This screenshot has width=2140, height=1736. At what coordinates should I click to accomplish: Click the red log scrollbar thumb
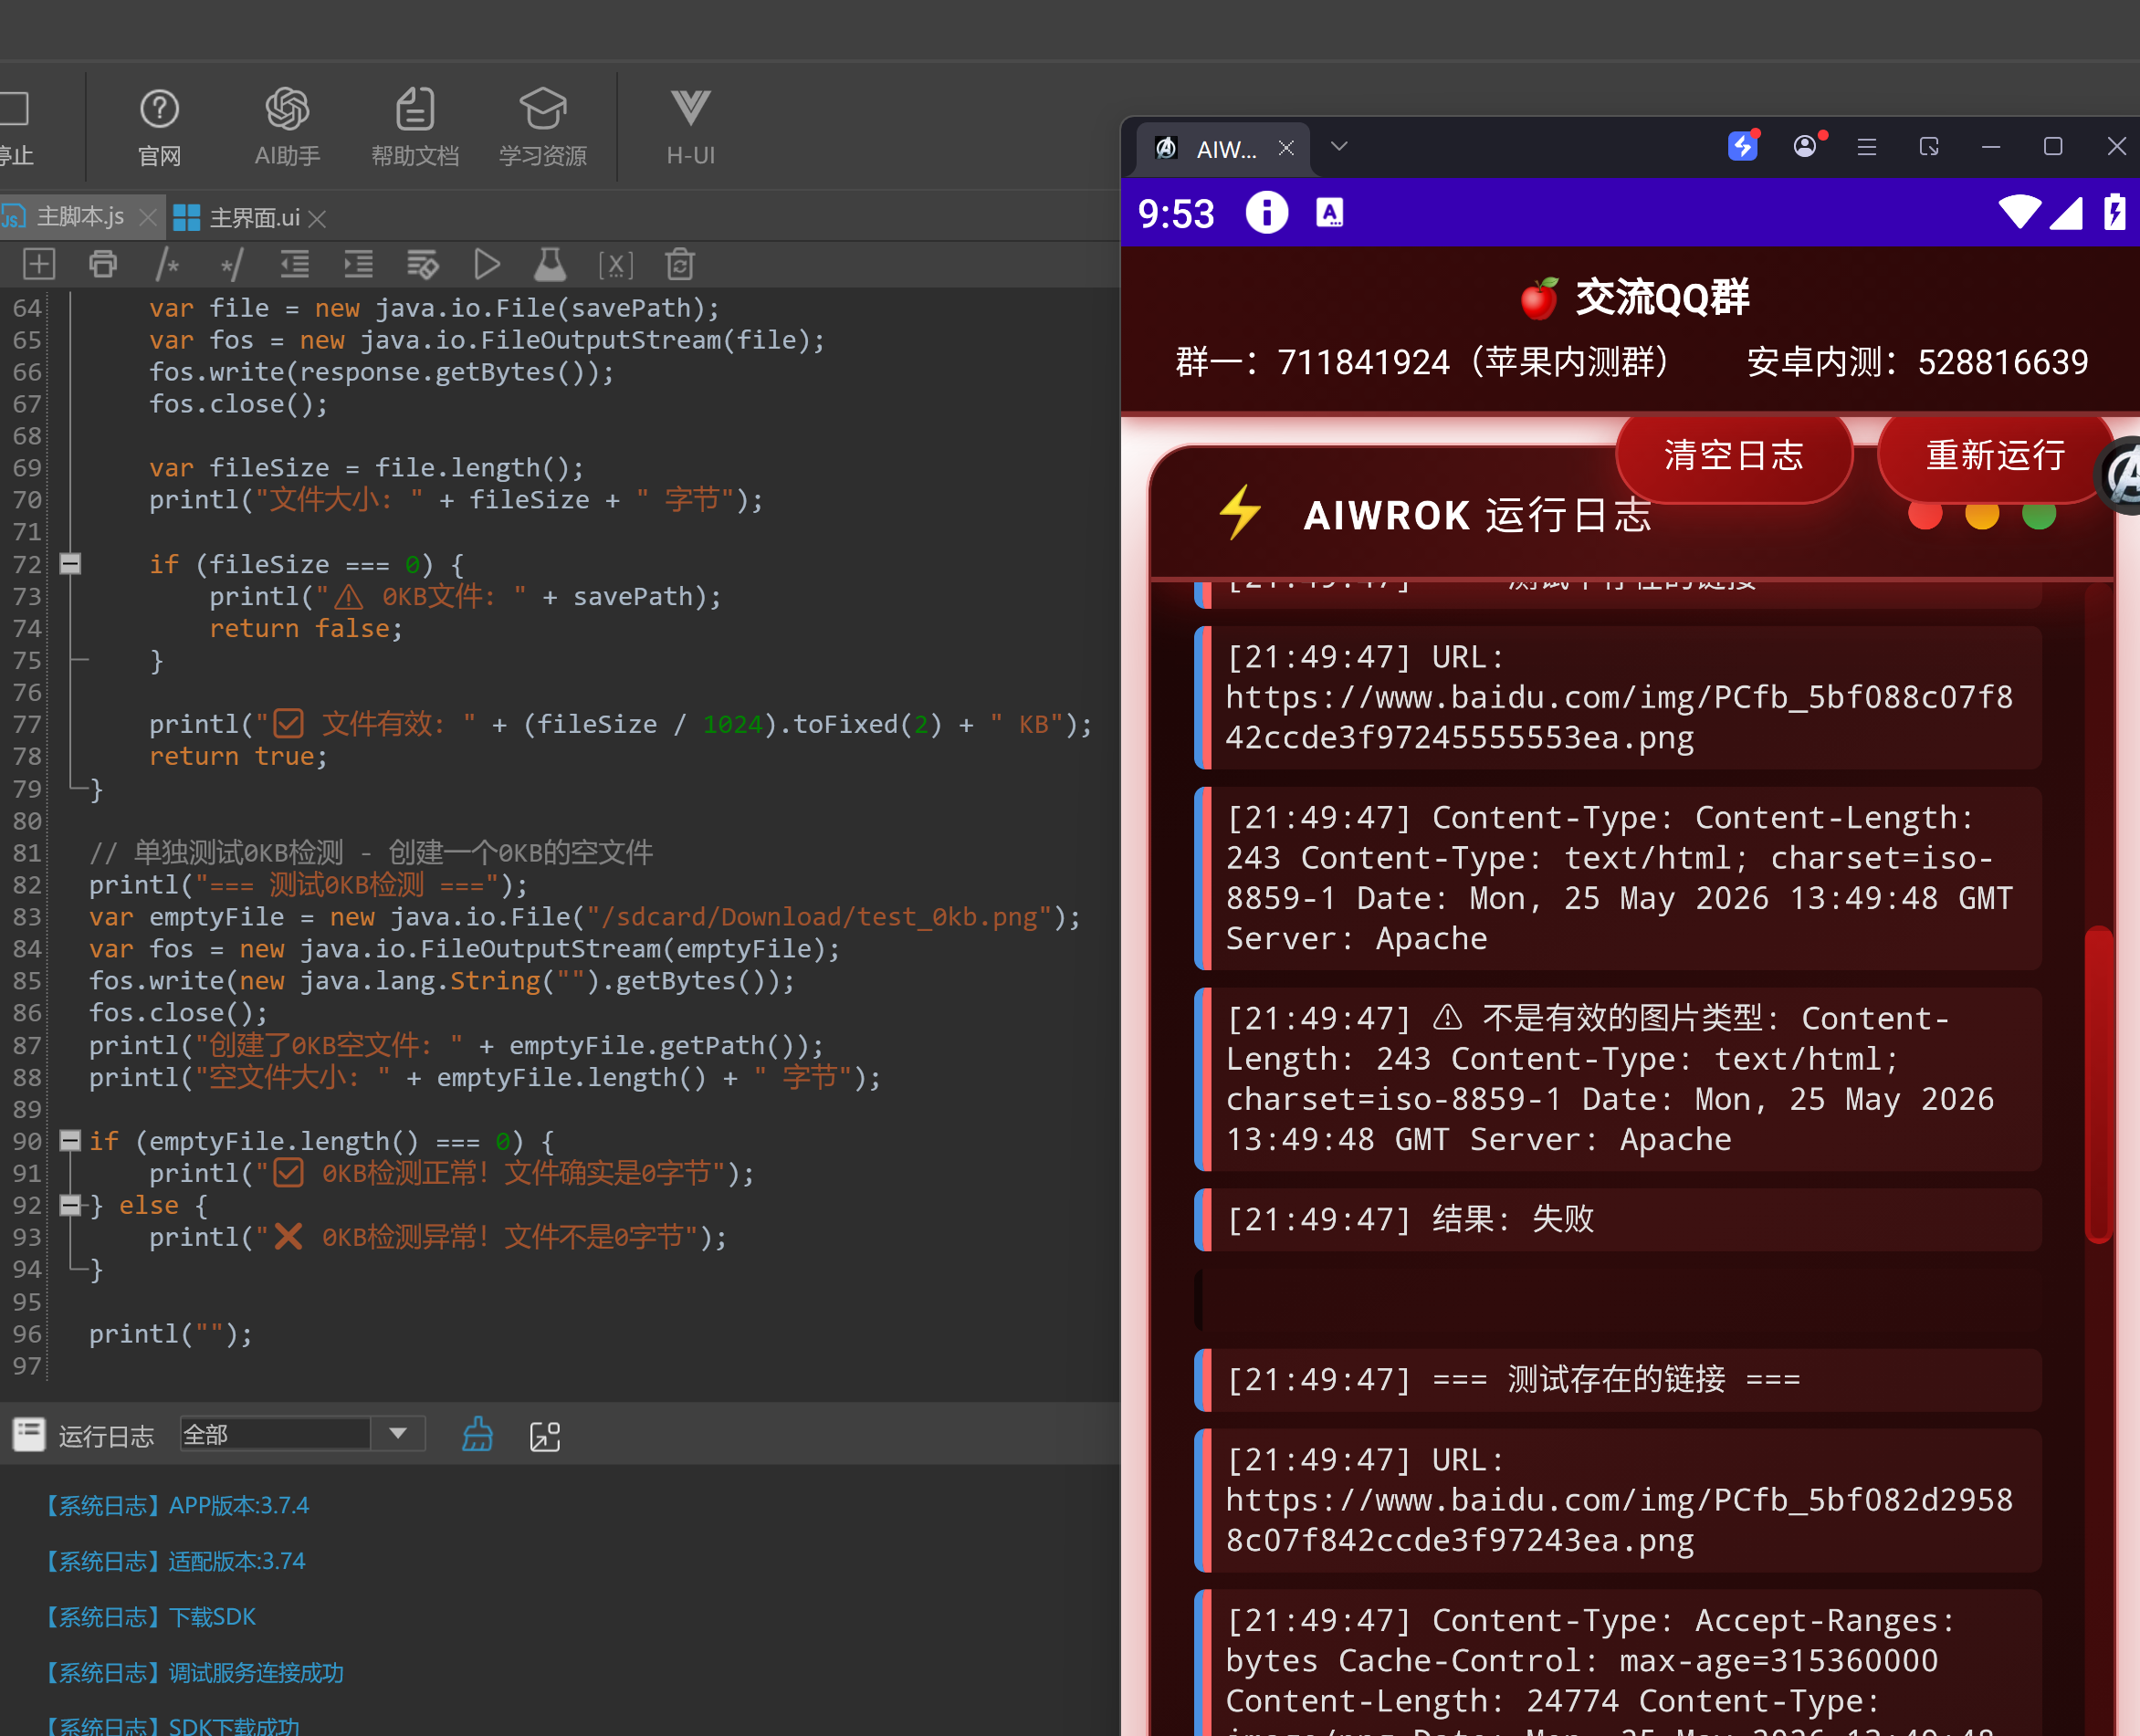pos(2098,1085)
